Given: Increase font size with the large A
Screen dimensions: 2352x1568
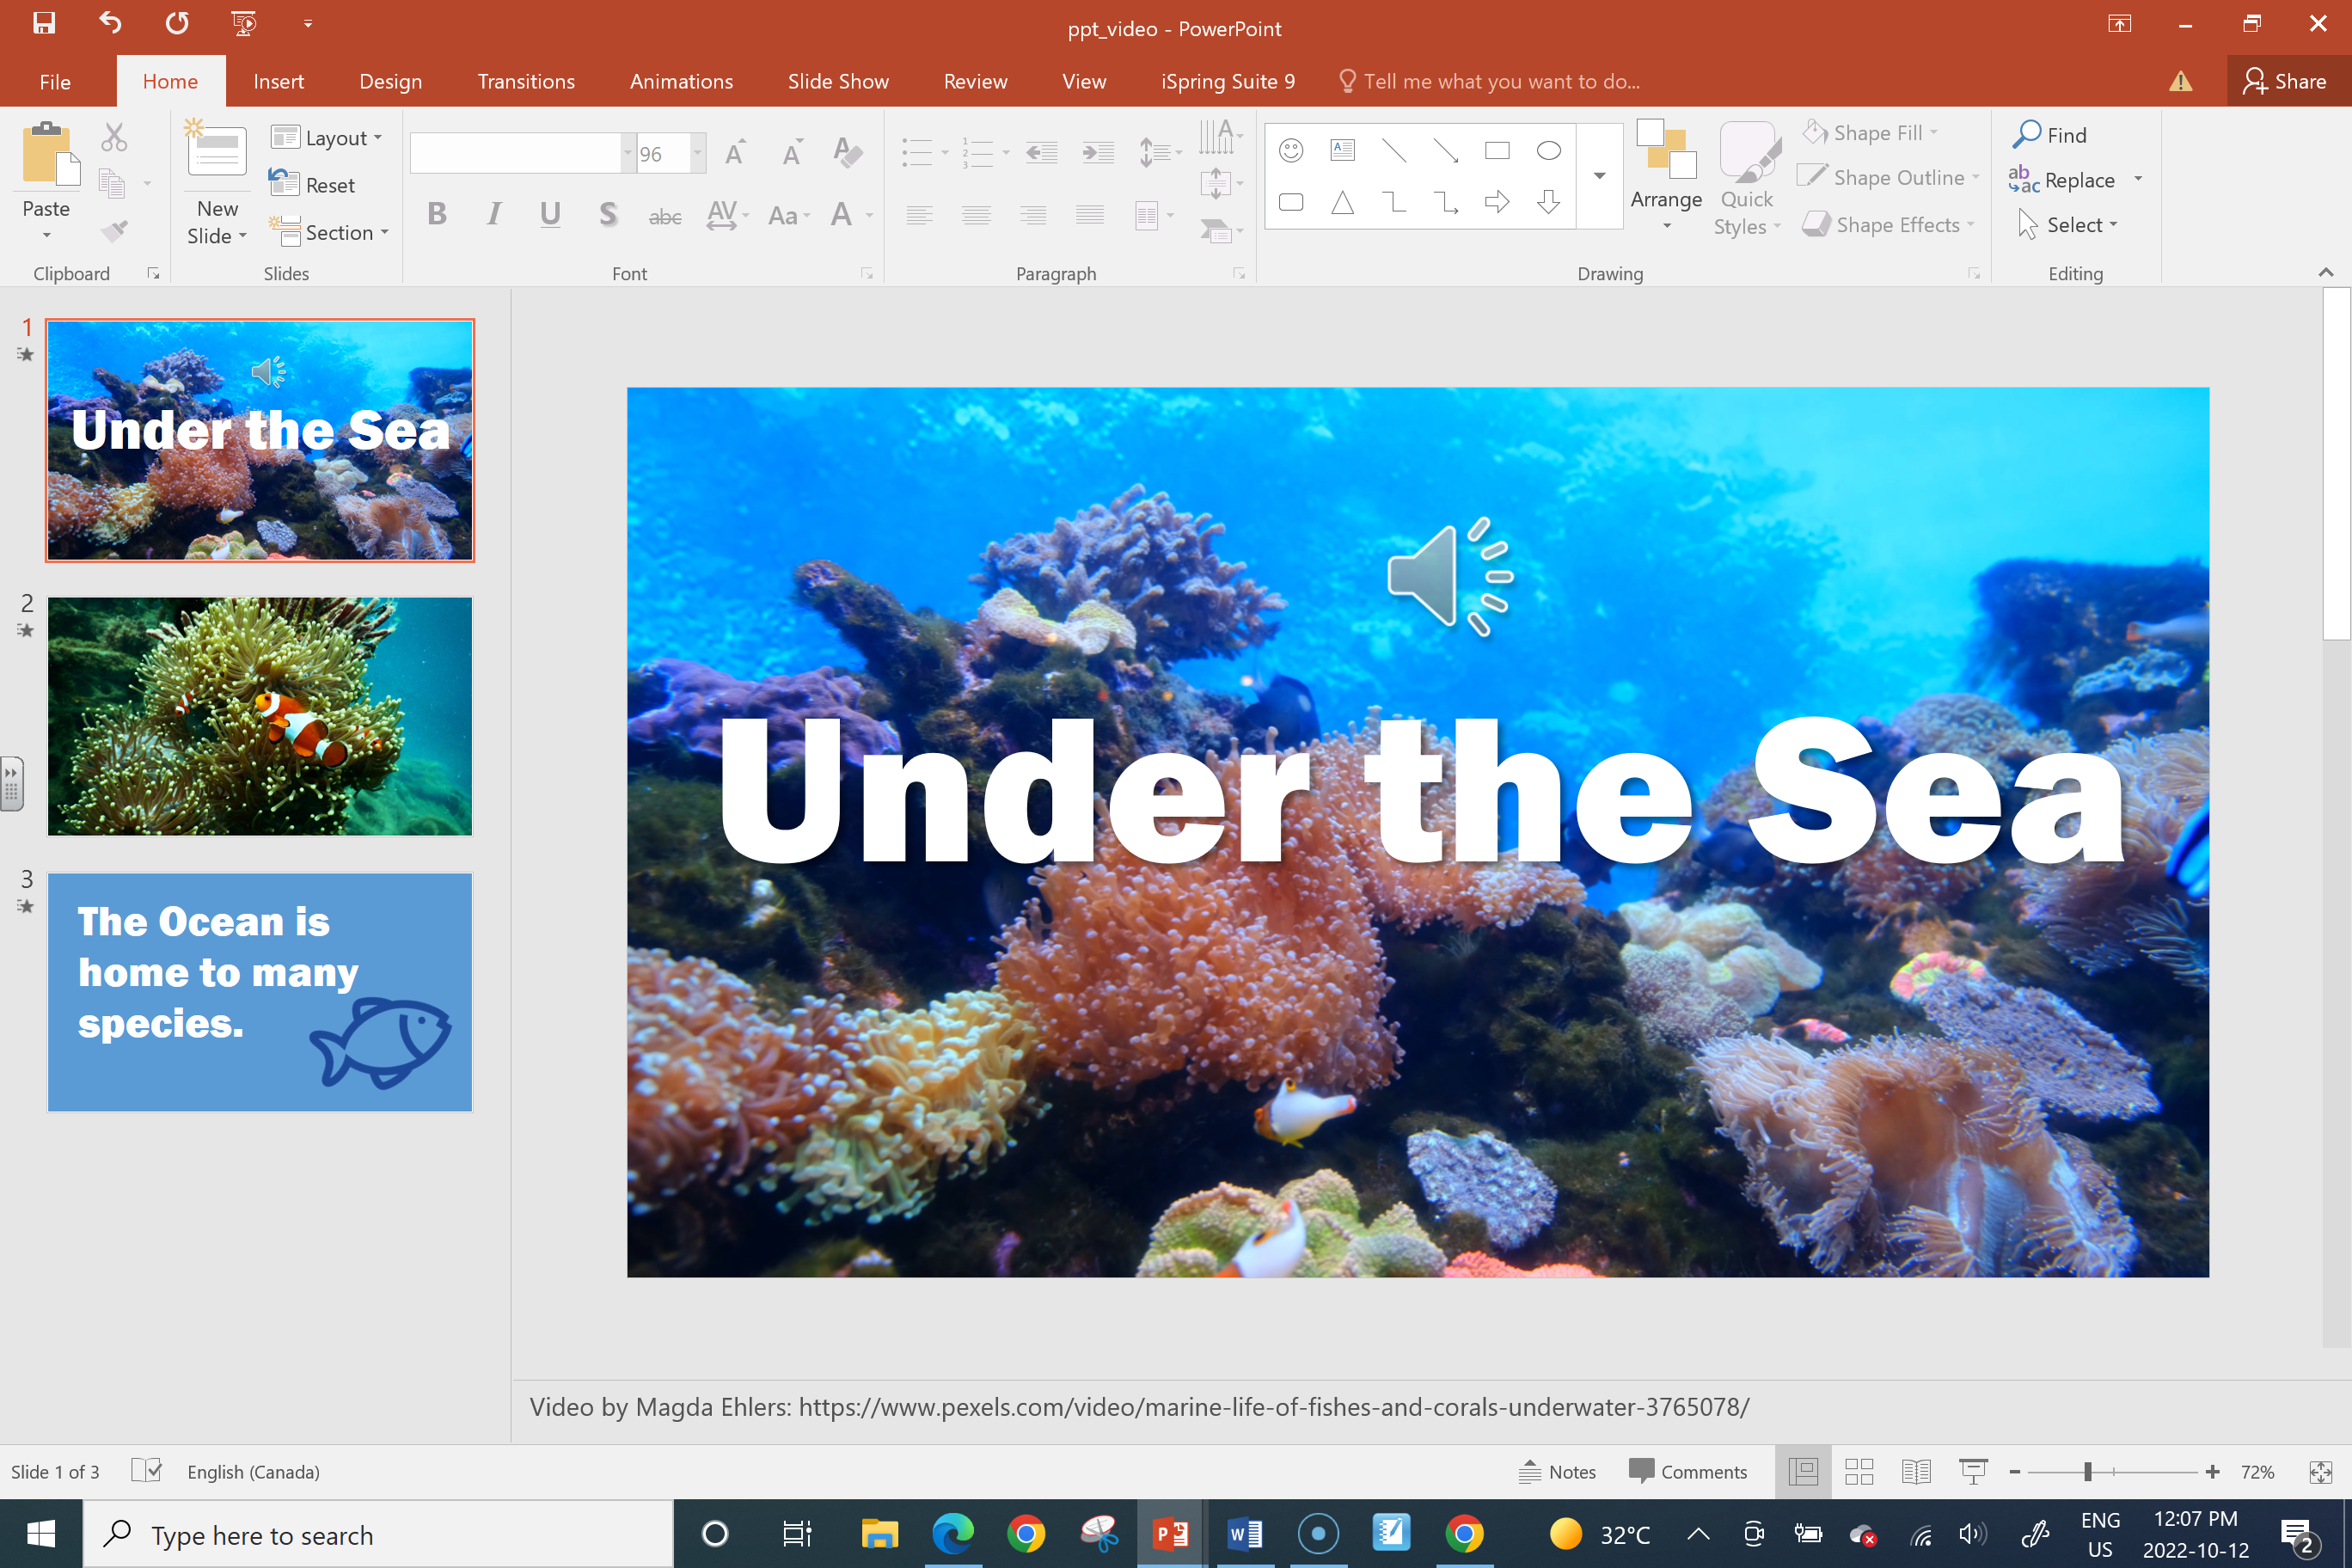Looking at the screenshot, I should 736,153.
